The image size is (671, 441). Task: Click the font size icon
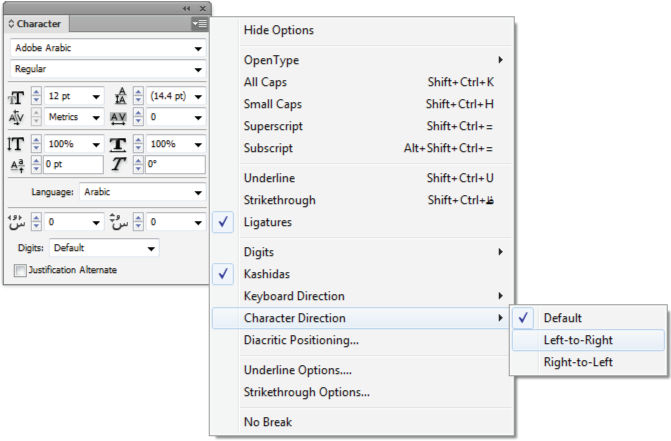[16, 97]
